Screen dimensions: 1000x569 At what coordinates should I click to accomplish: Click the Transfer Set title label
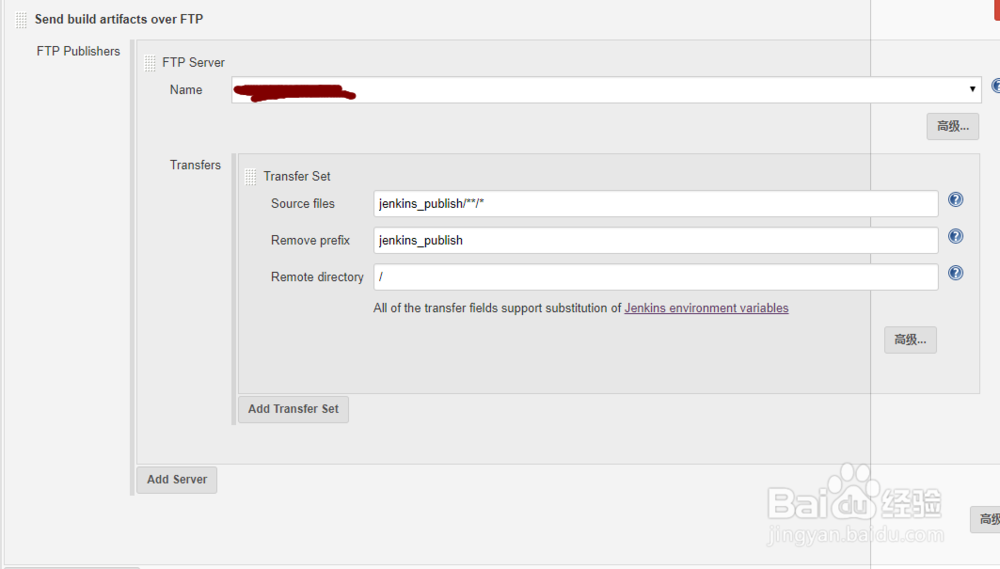point(297,176)
